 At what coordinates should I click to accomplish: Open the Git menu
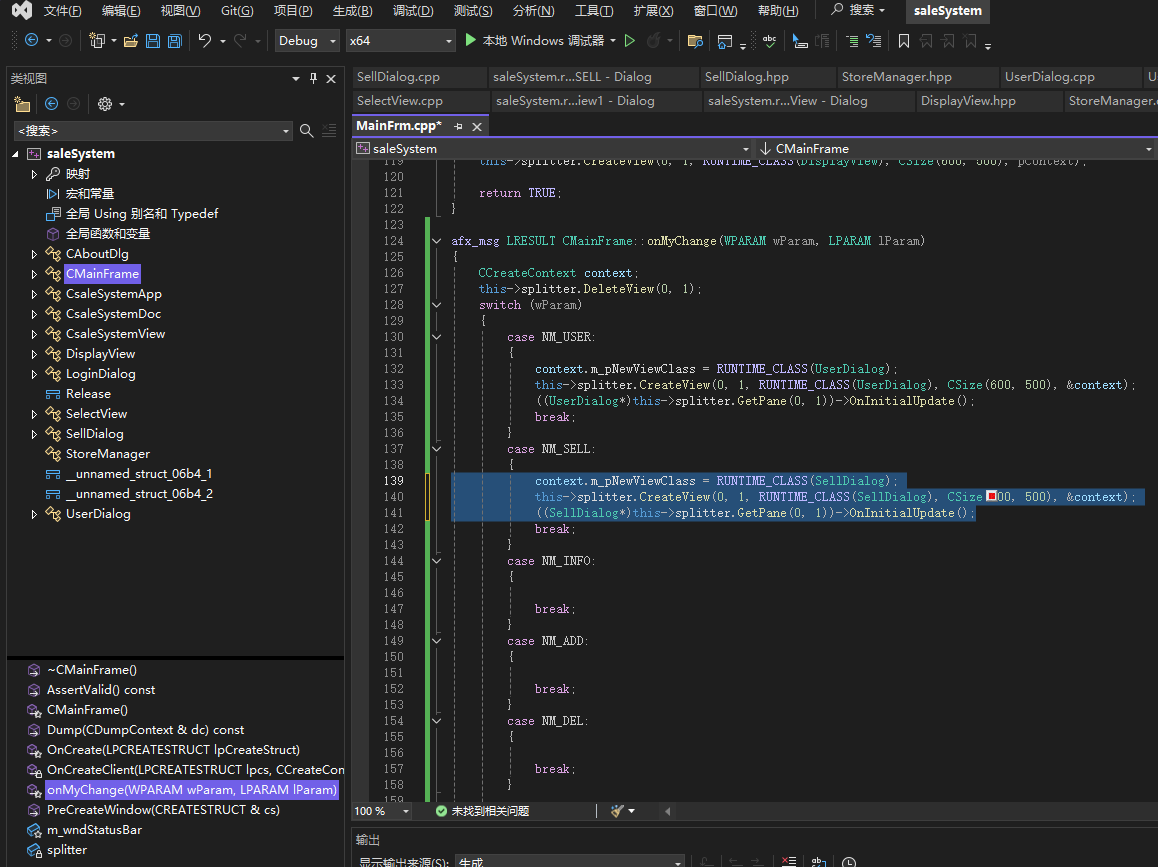237,11
